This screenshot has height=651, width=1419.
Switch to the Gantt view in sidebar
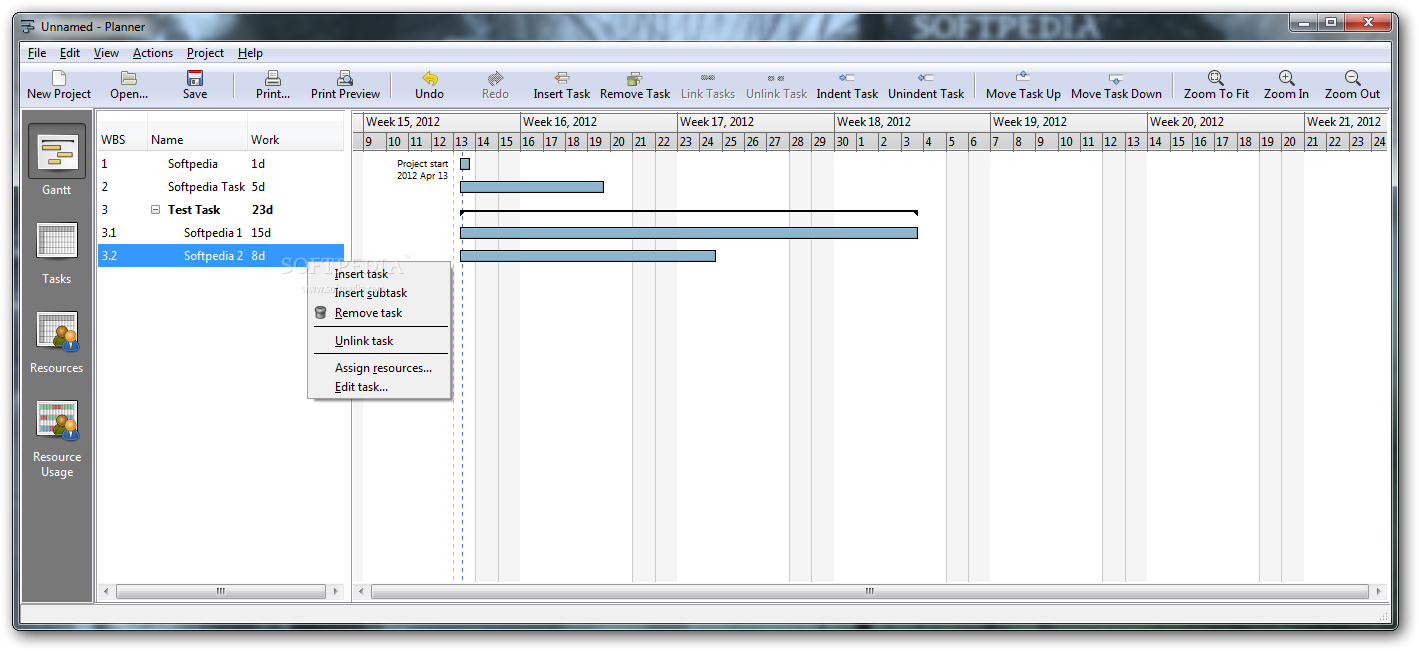57,151
